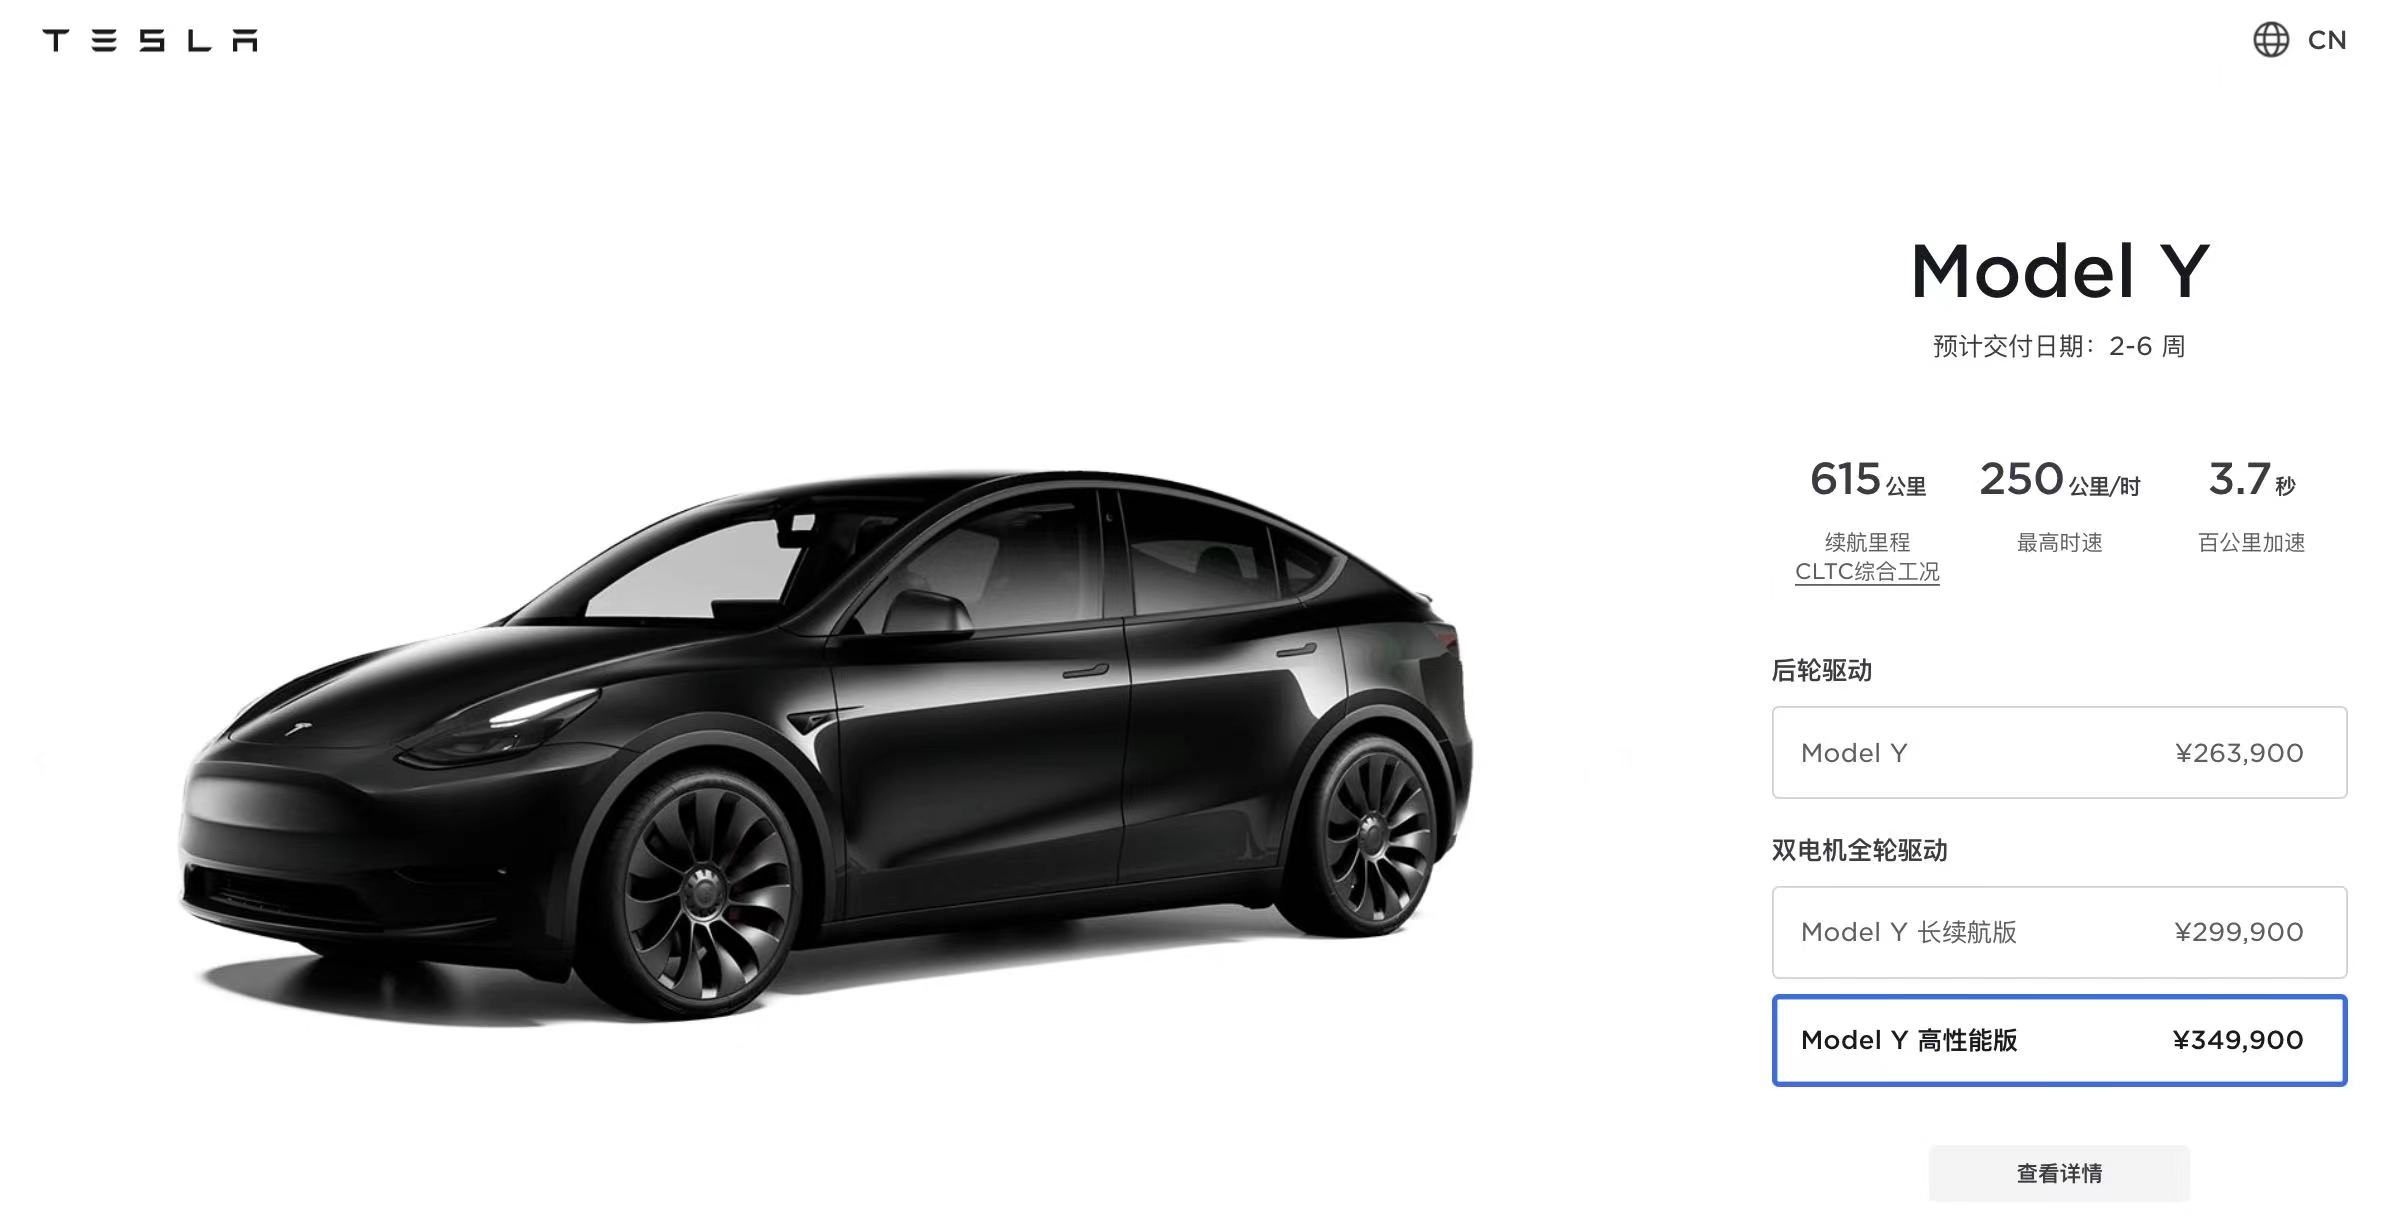Click the 查看详情 button
This screenshot has width=2404, height=1224.
point(2059,1173)
